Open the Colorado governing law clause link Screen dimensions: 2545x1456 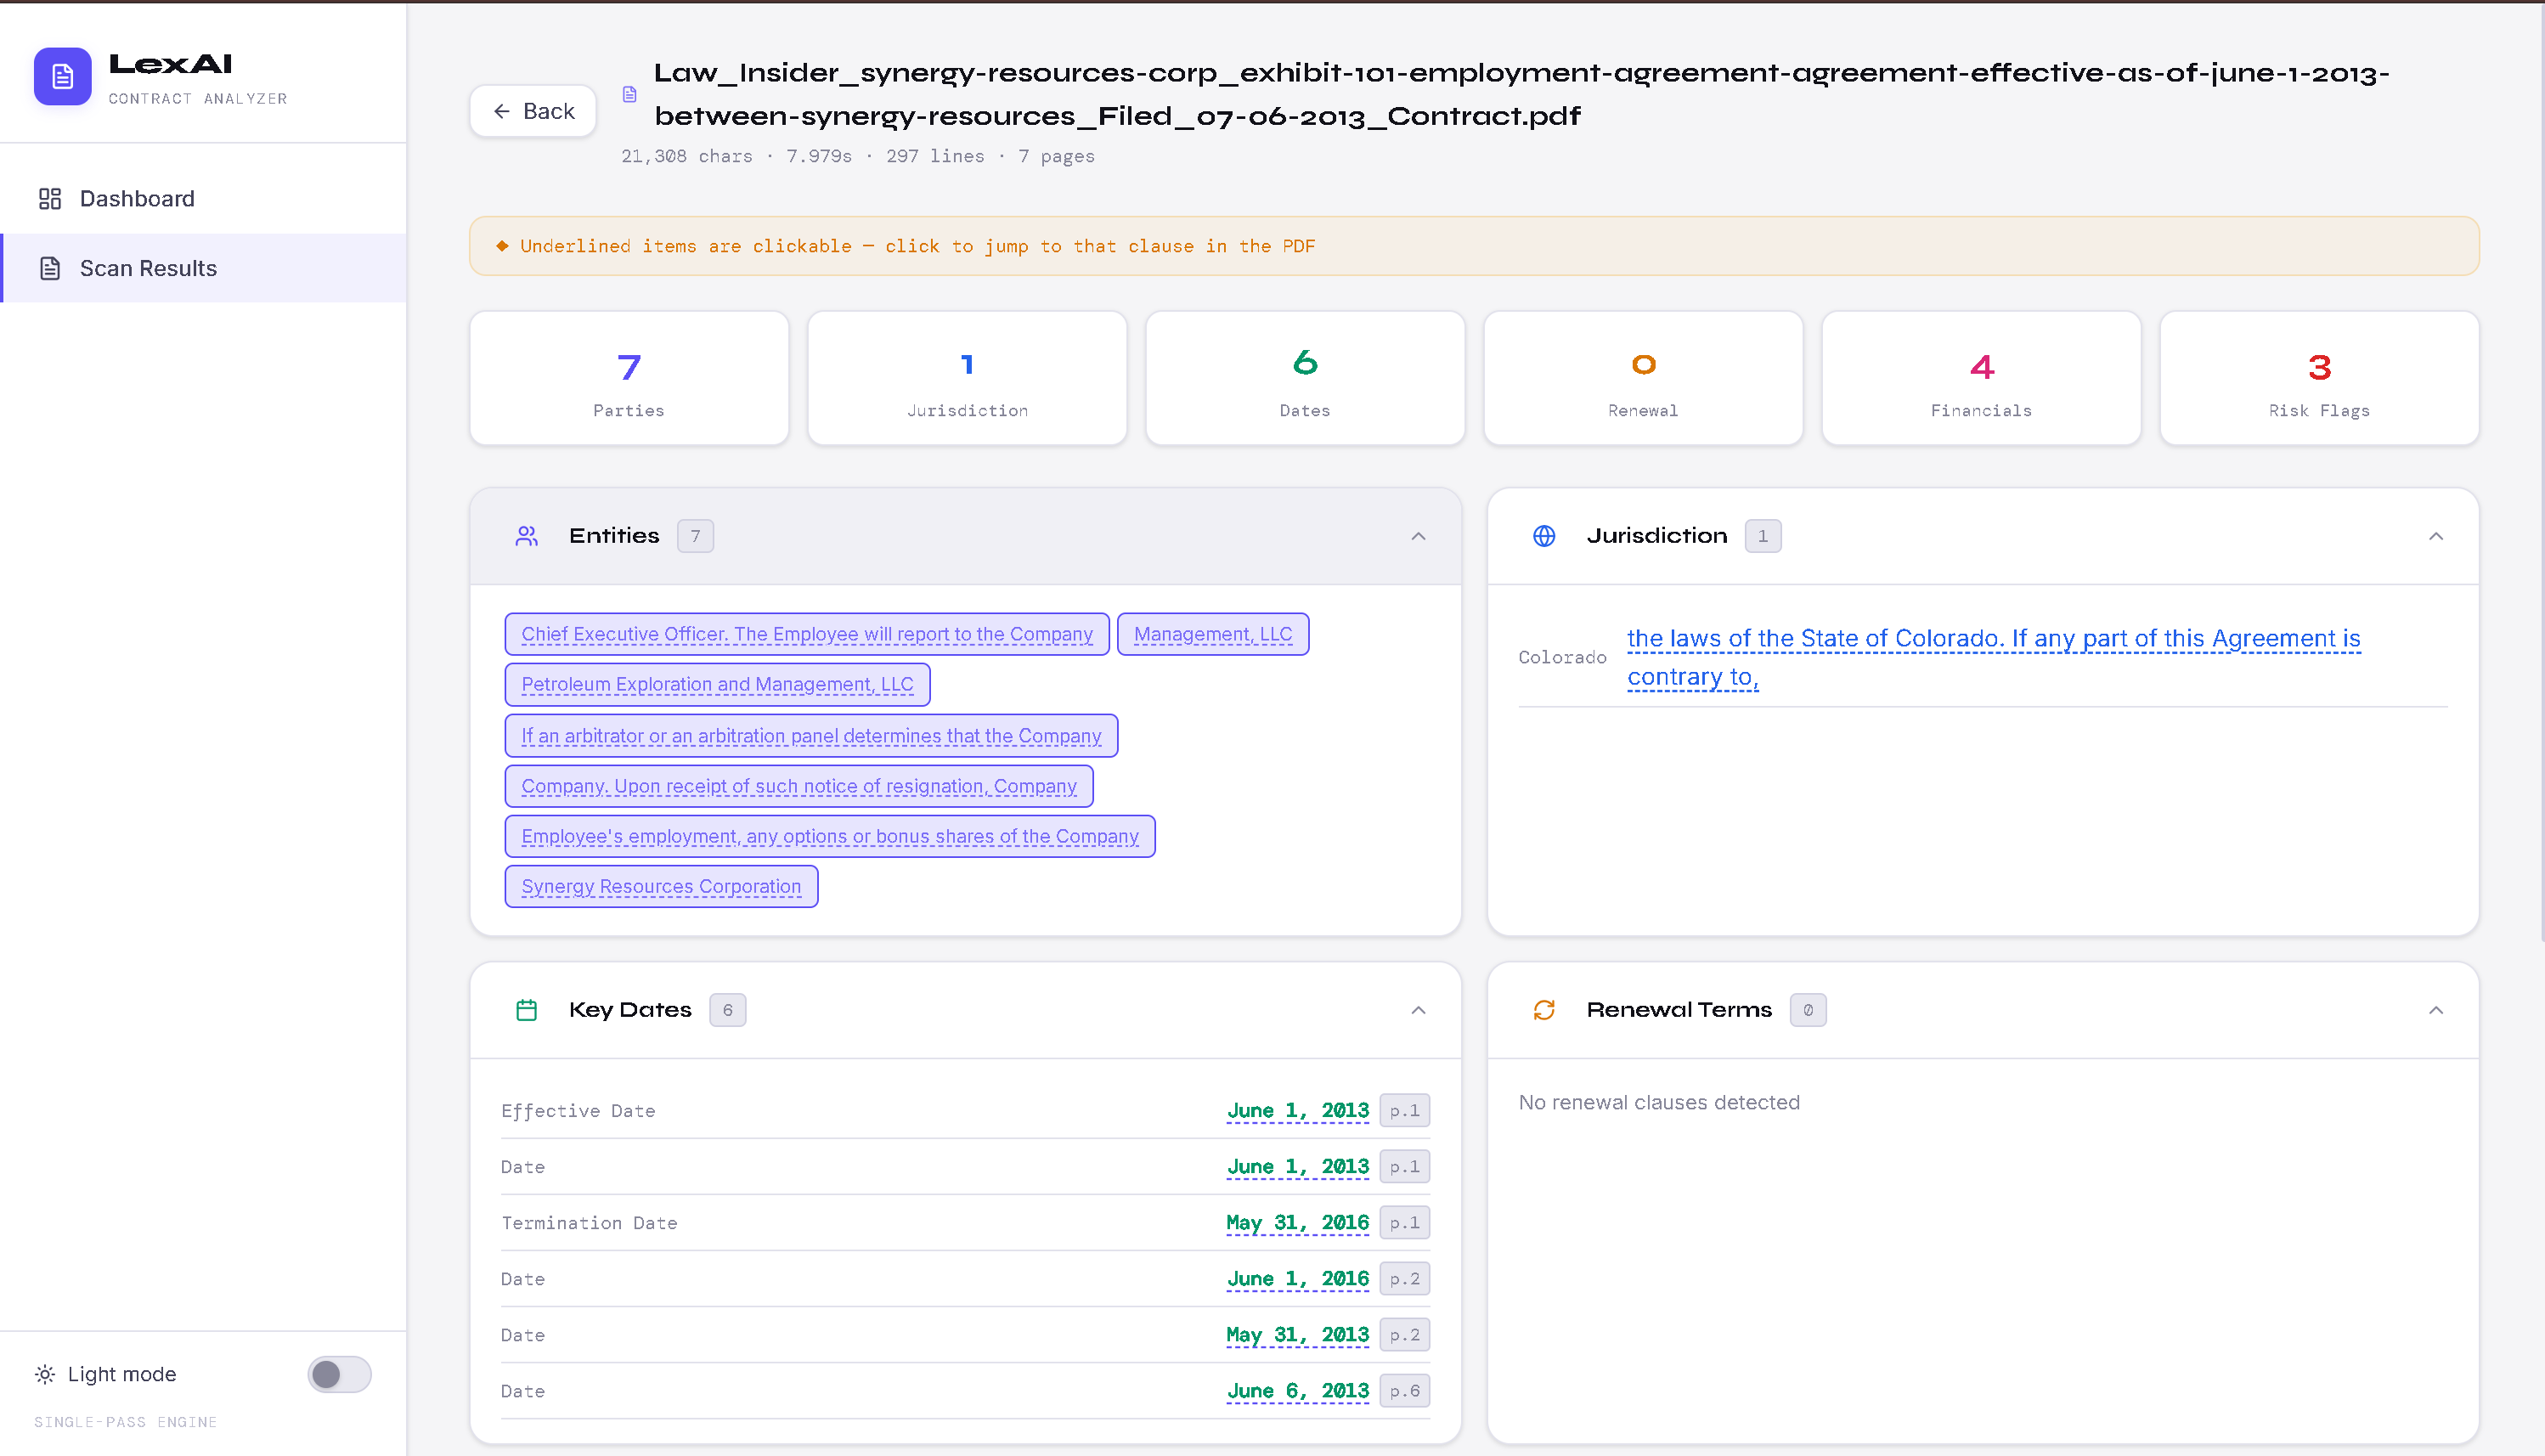1993,657
